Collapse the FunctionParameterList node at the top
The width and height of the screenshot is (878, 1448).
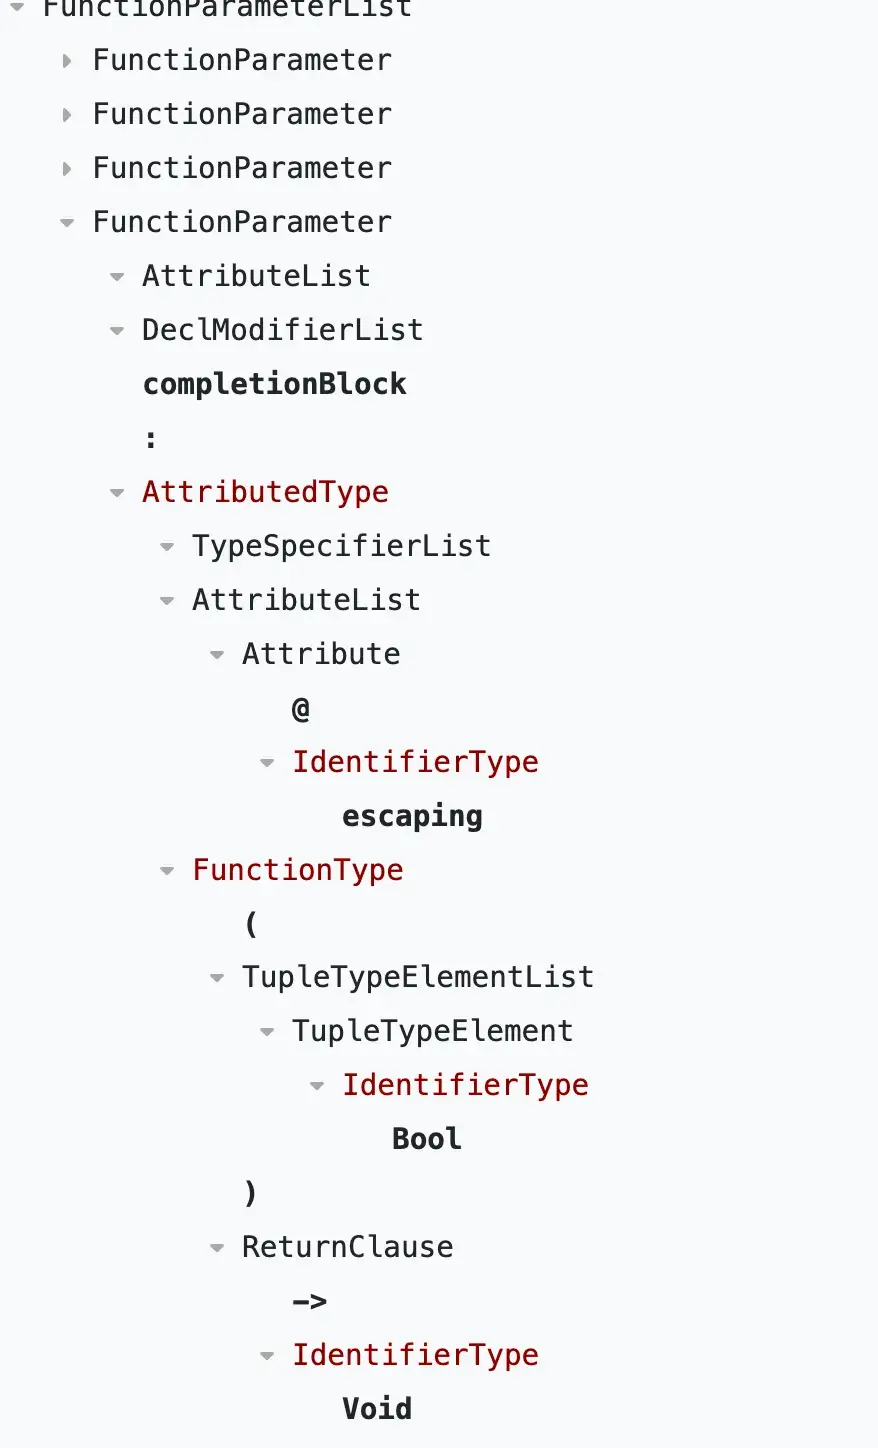click(17, 6)
